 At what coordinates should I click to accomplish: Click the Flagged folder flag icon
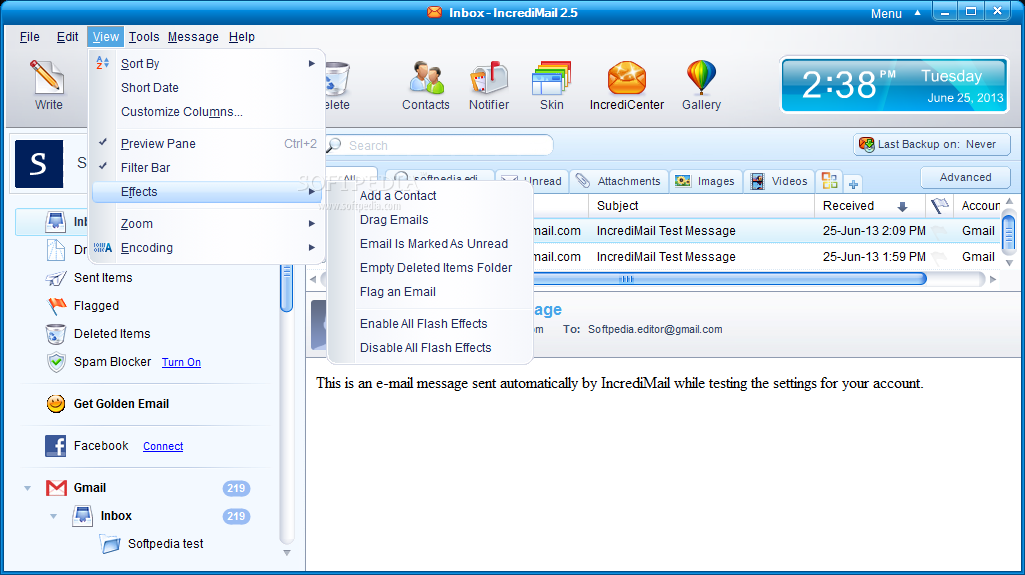tap(57, 306)
